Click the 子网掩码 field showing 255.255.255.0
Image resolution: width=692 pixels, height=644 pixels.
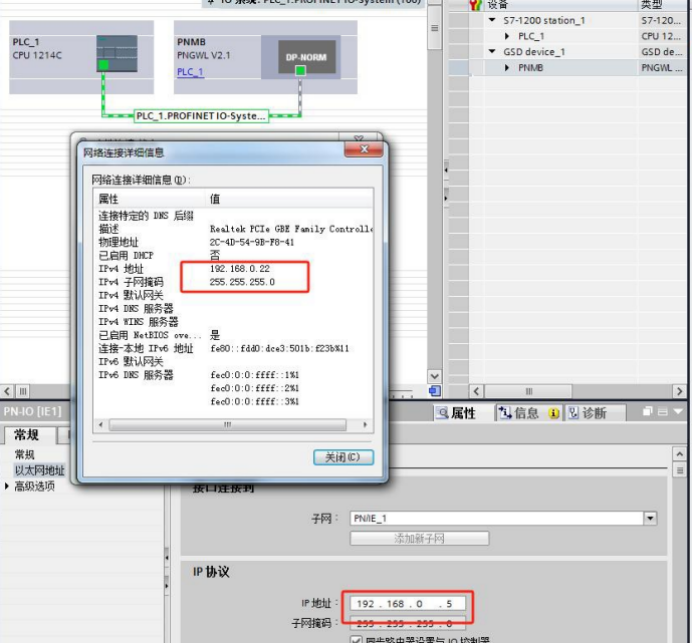(408, 623)
